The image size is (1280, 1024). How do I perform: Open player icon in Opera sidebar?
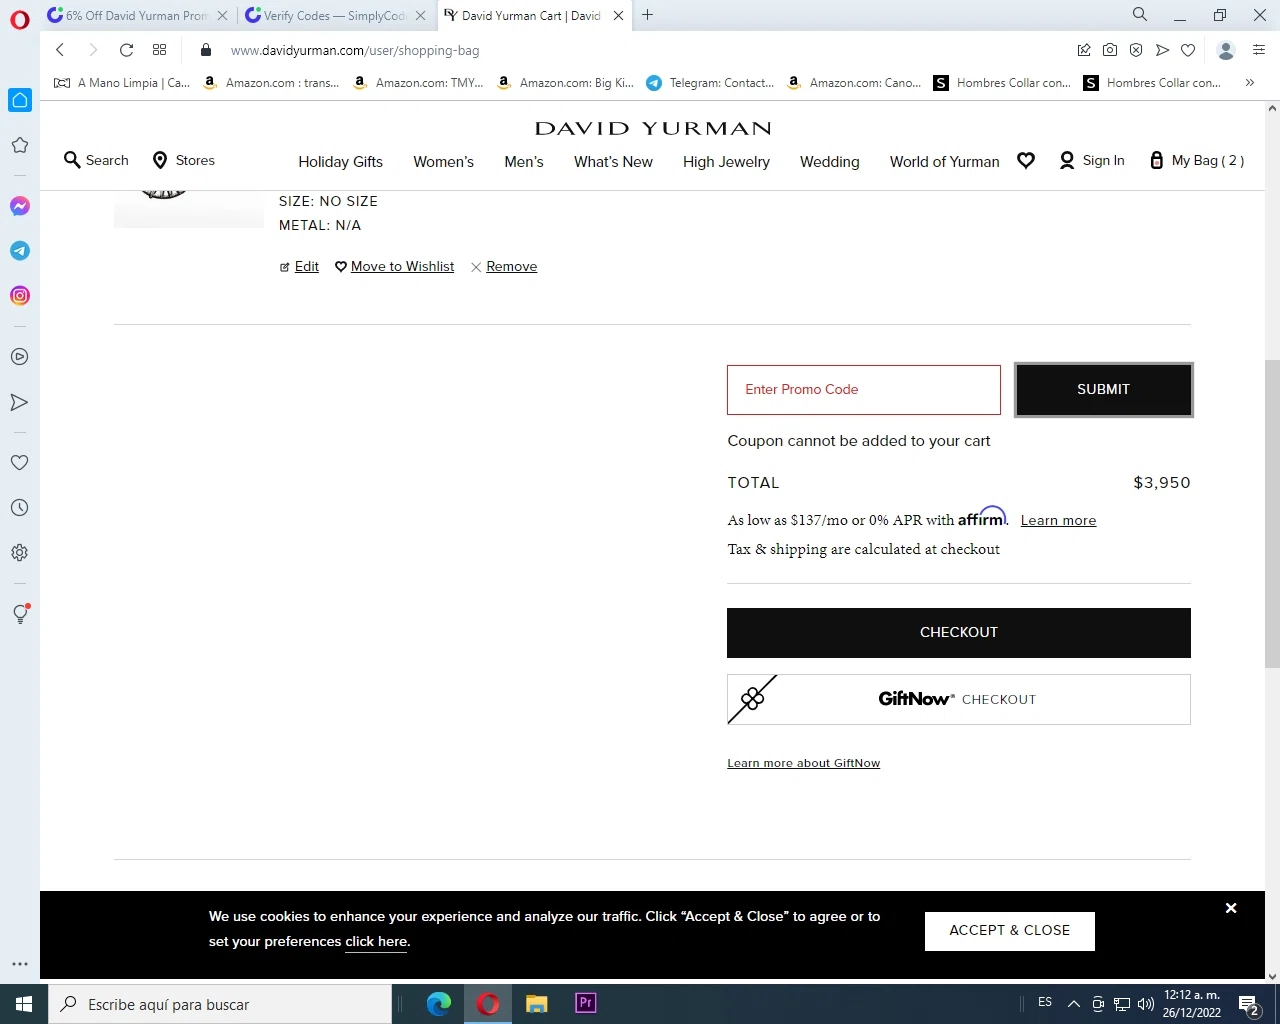coord(20,357)
